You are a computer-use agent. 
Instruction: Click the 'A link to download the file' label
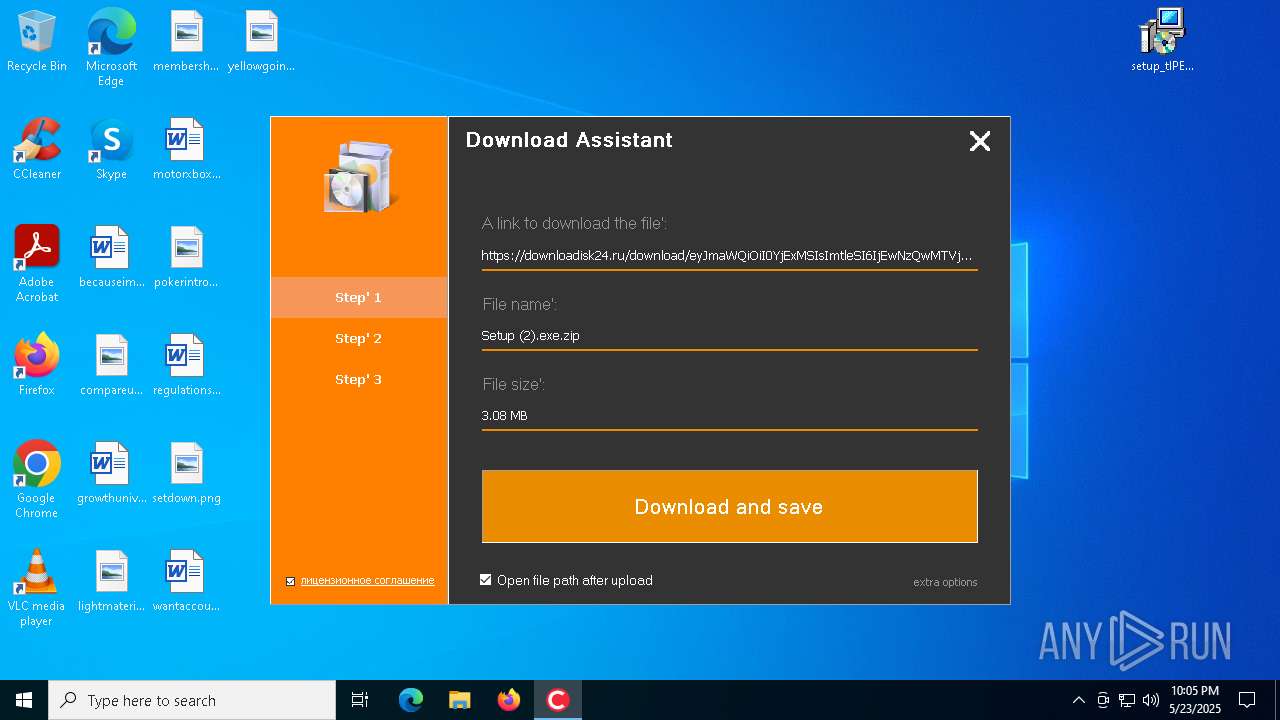(x=574, y=224)
